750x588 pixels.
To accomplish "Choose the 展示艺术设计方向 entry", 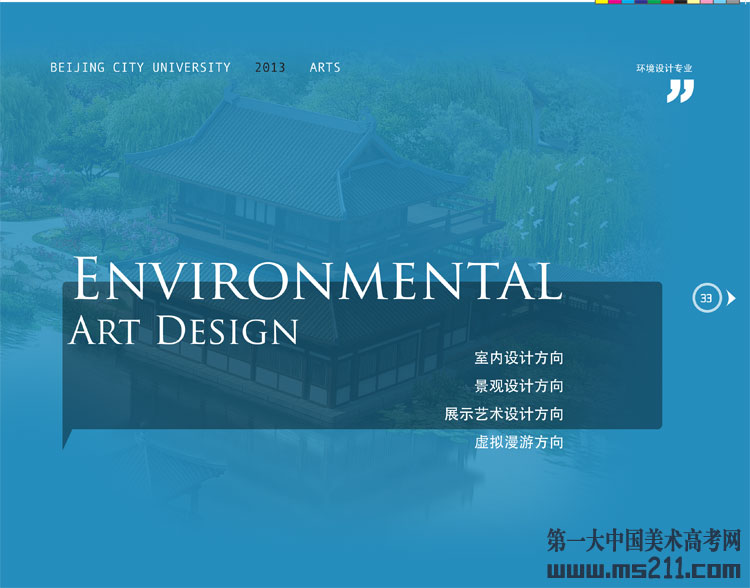I will 504,414.
